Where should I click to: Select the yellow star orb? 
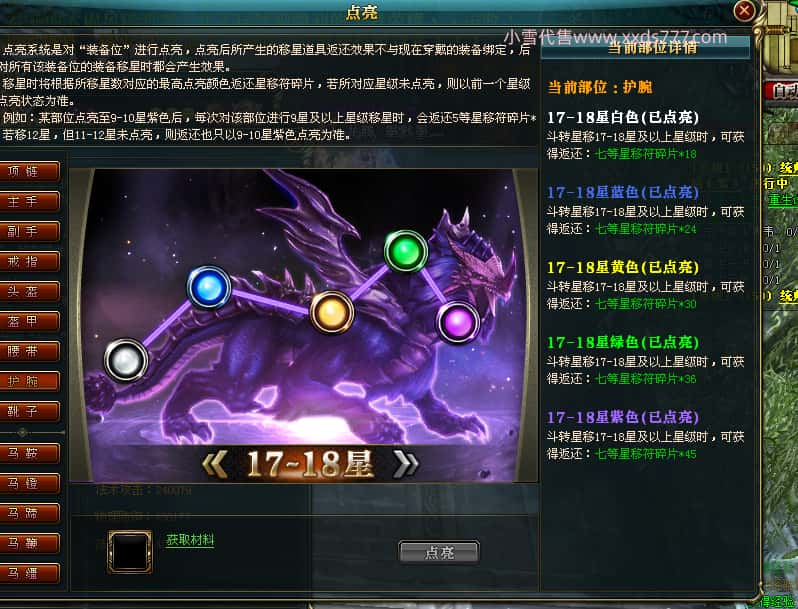click(x=332, y=312)
